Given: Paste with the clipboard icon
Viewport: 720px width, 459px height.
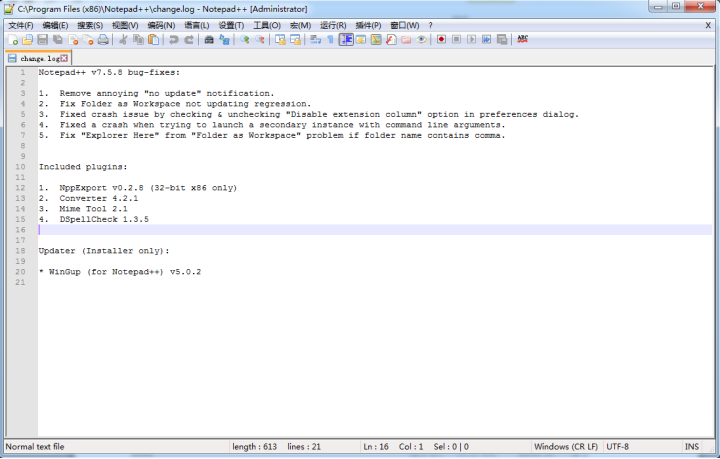Looking at the screenshot, I should coord(153,40).
